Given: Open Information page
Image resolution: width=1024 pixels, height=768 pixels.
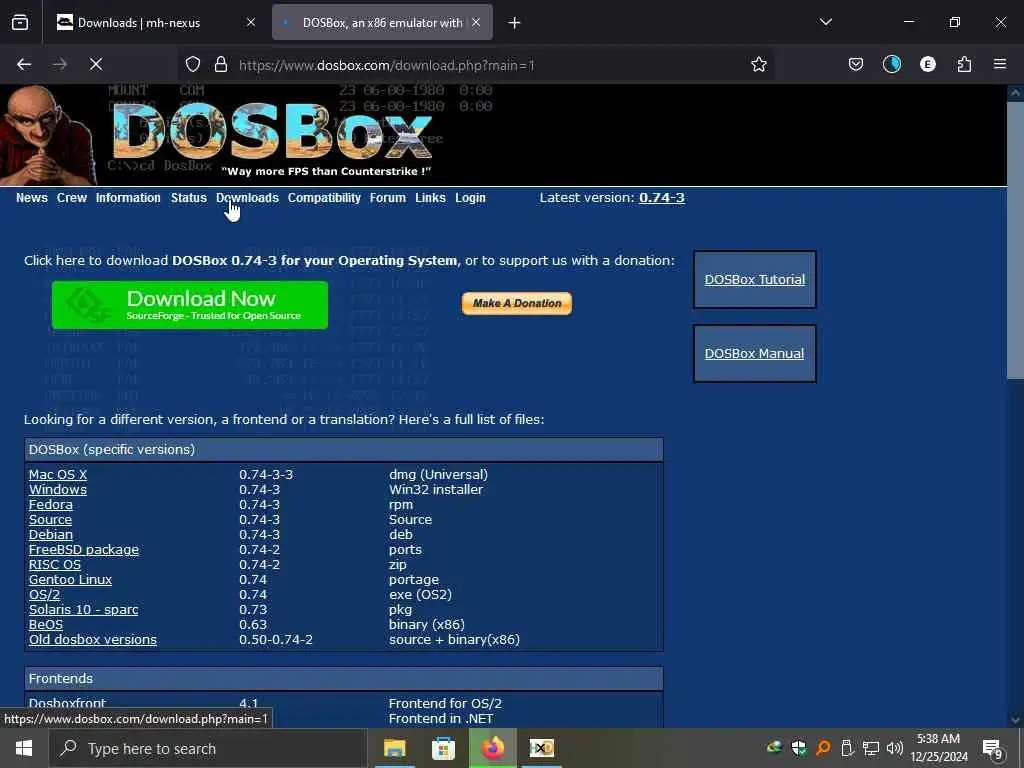Looking at the screenshot, I should click(x=128, y=198).
